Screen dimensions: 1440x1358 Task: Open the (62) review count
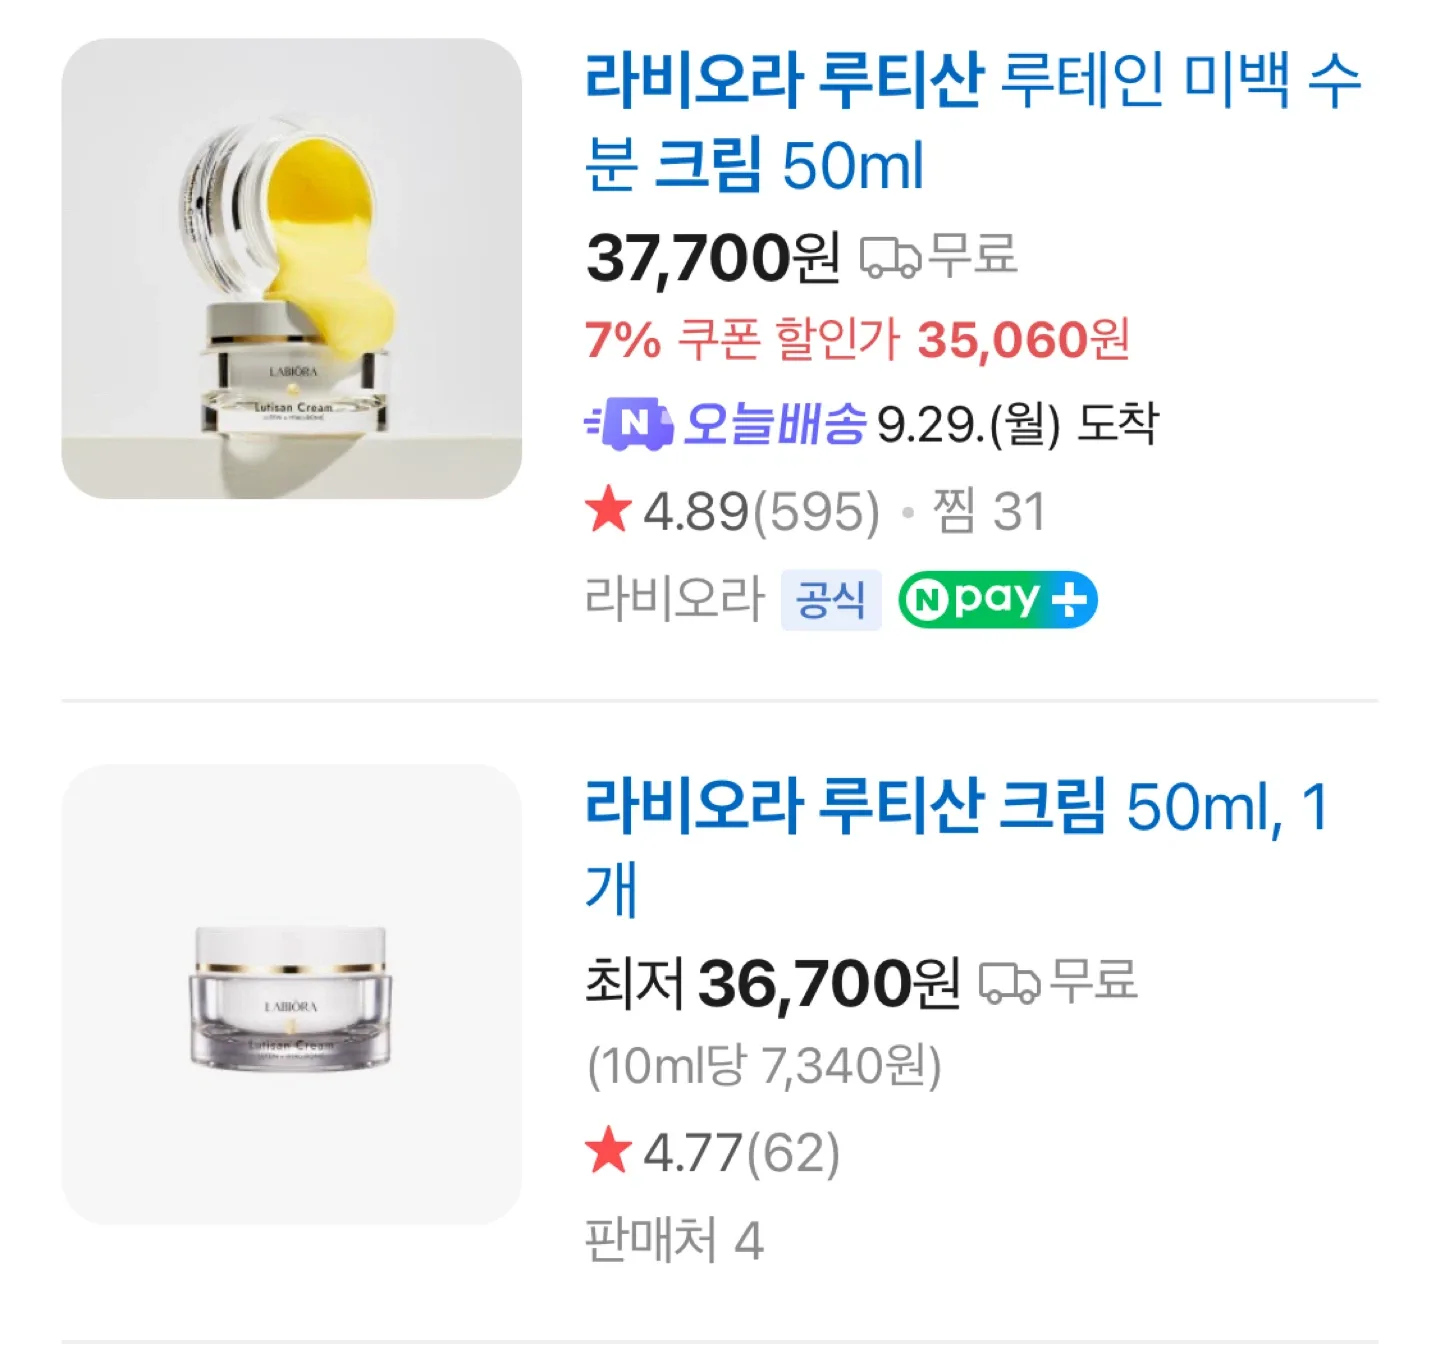click(x=793, y=1152)
